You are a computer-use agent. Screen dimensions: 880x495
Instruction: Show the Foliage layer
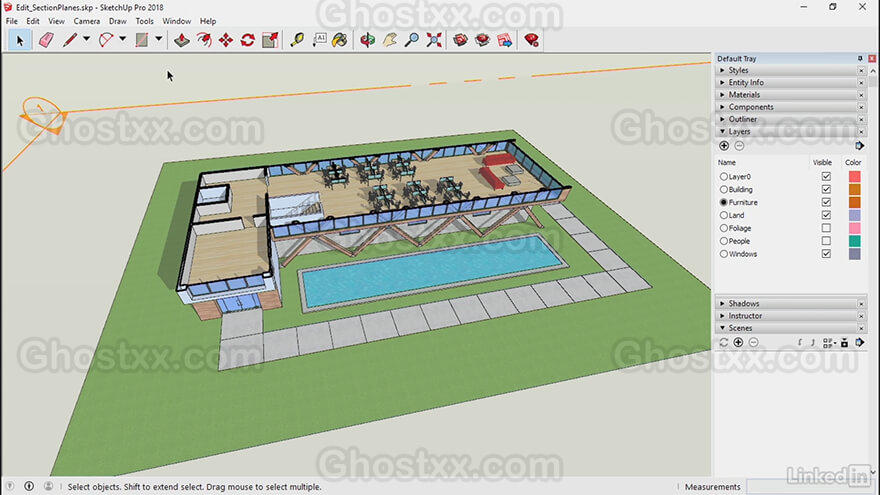[826, 228]
